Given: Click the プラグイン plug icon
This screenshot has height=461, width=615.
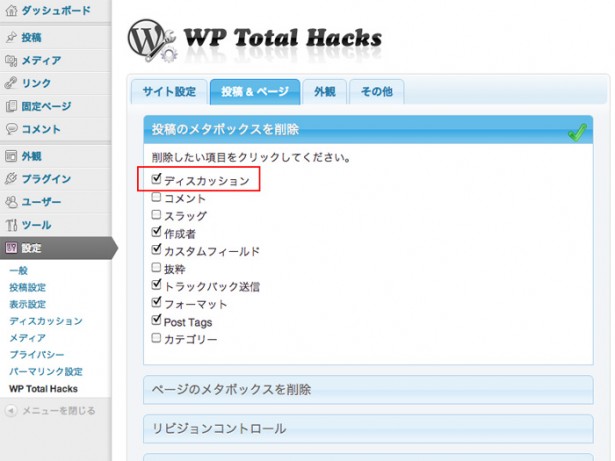Looking at the screenshot, I should (11, 179).
